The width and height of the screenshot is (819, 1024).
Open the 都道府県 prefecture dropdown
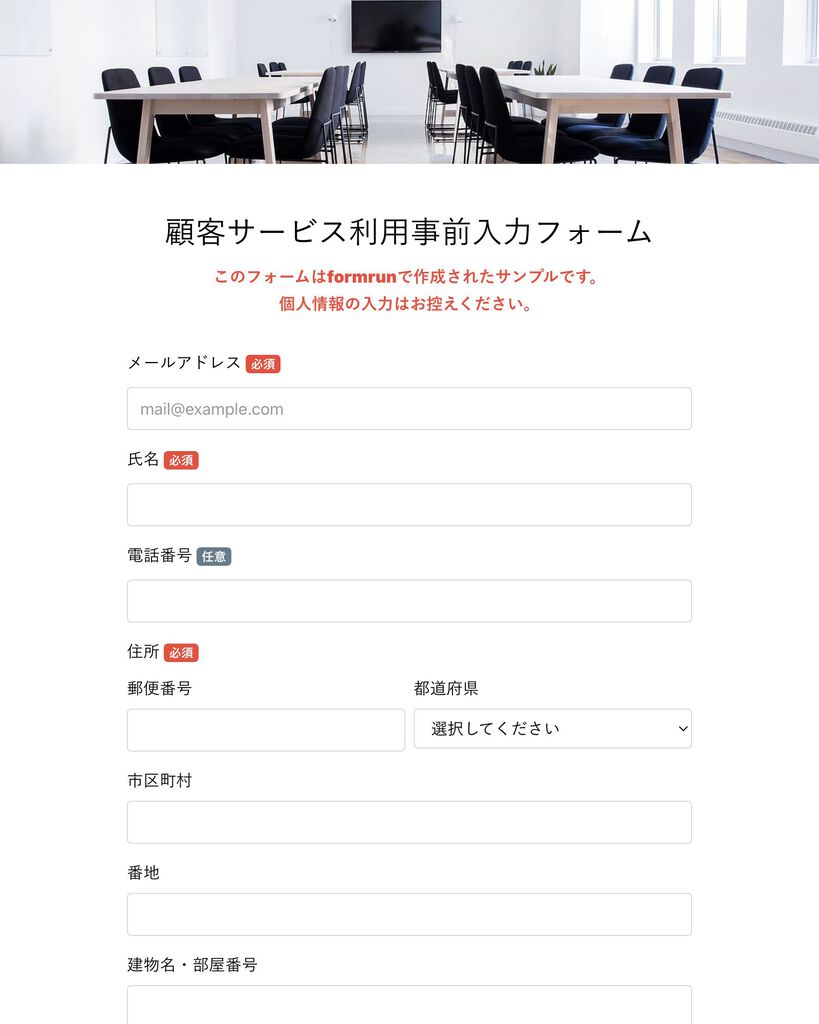[553, 729]
